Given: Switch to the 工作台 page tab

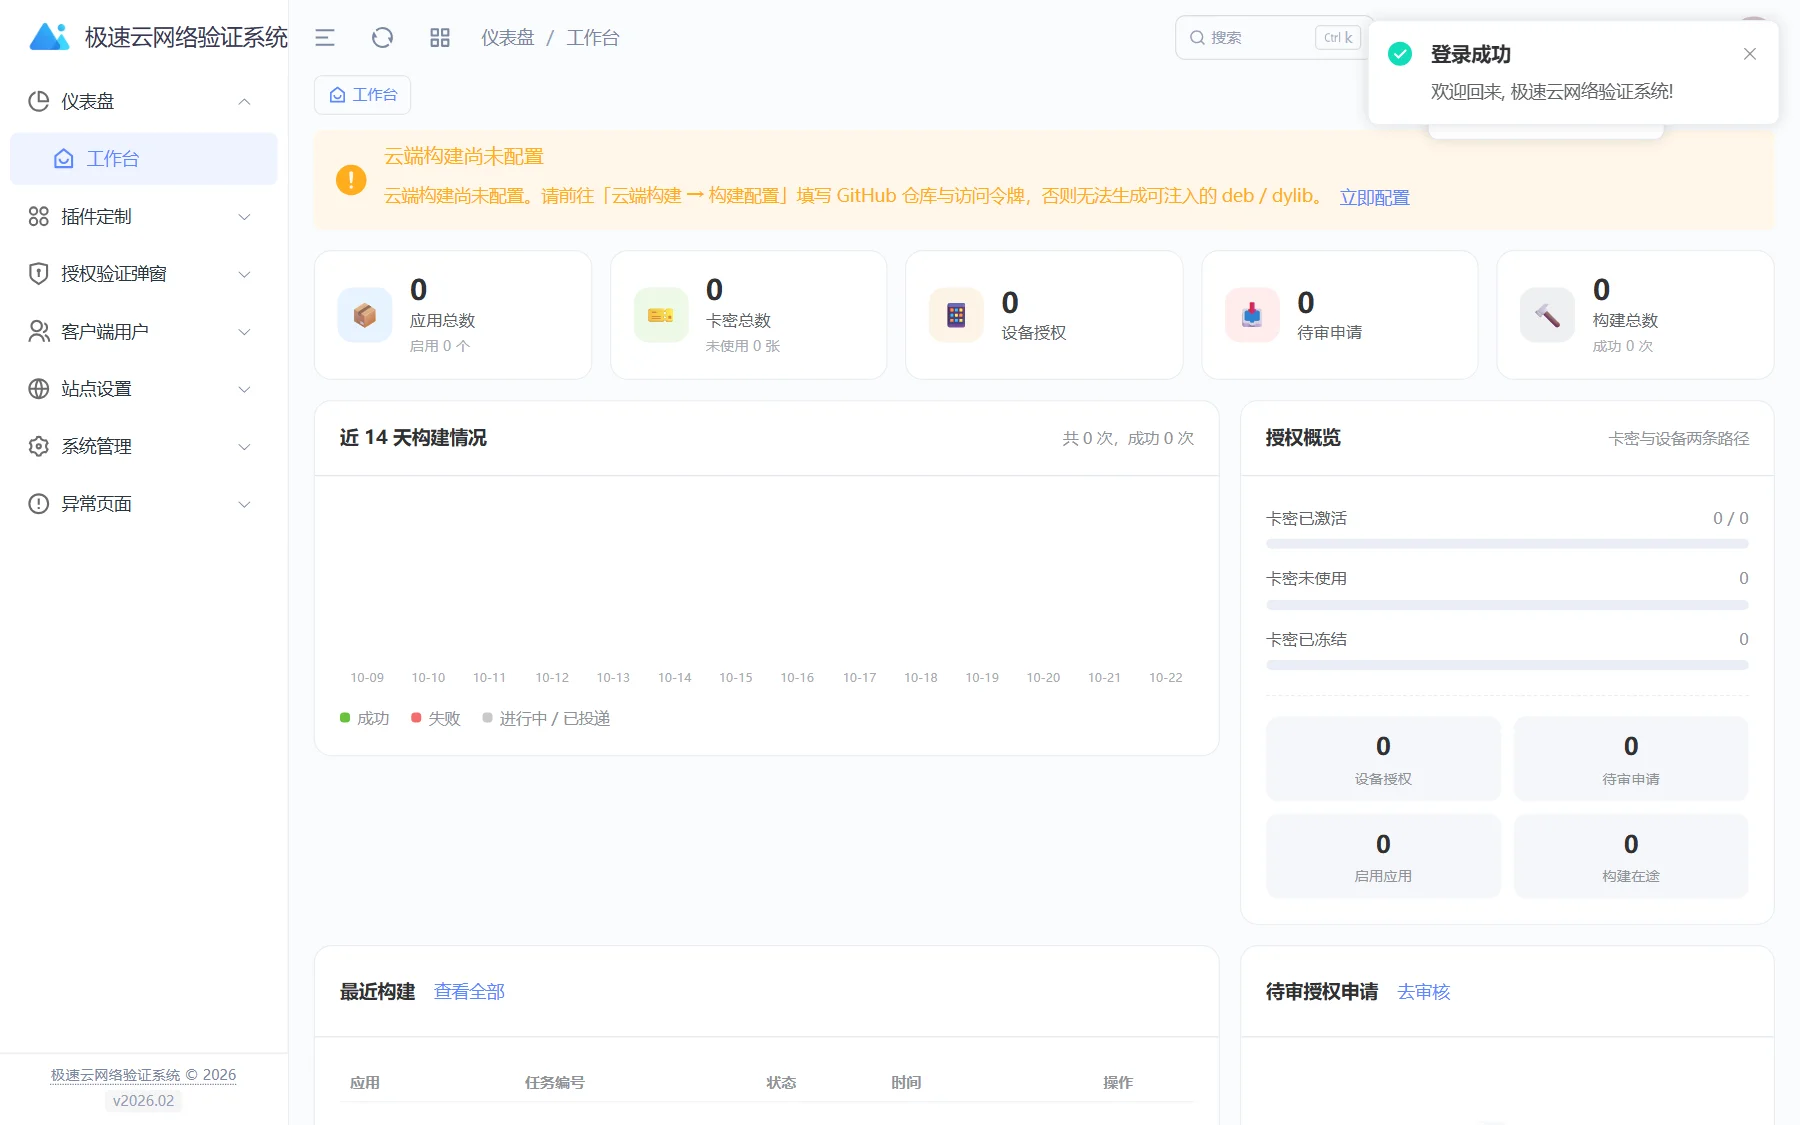Looking at the screenshot, I should pyautogui.click(x=363, y=95).
